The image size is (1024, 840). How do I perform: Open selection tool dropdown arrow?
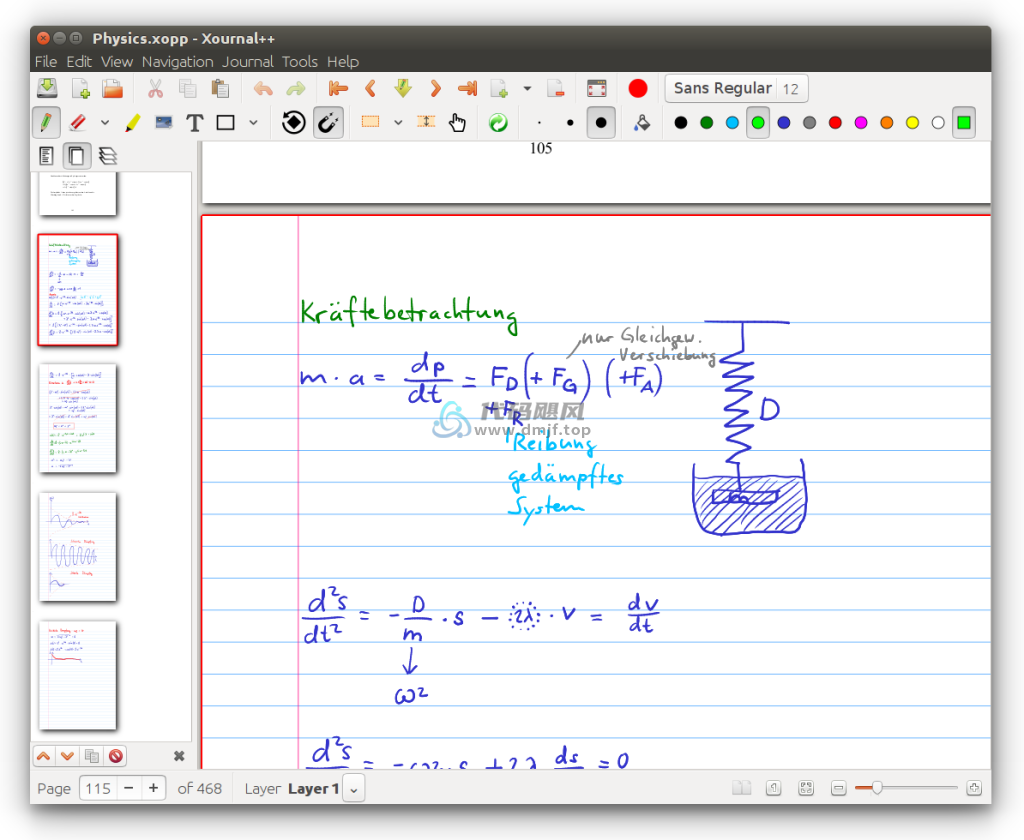coord(398,123)
